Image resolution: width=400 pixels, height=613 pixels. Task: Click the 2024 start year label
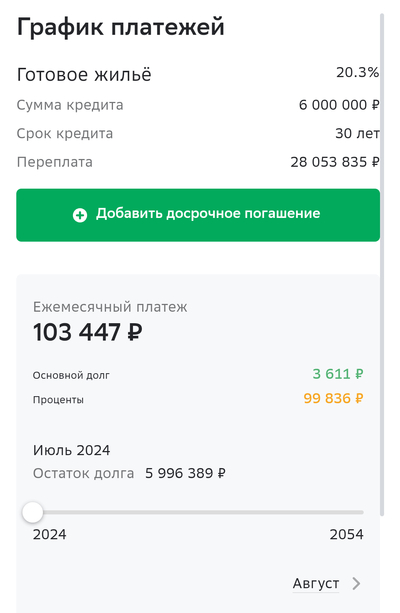[x=50, y=534]
